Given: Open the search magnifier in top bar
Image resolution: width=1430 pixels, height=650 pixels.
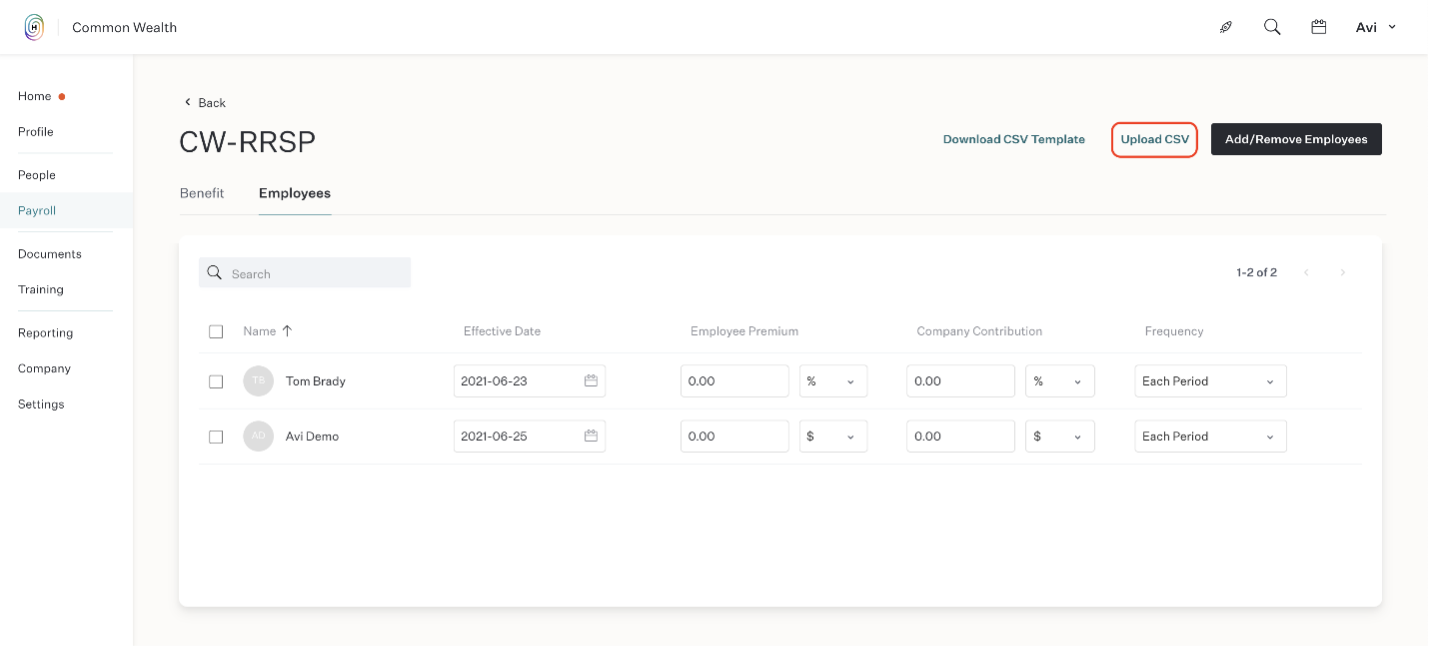Looking at the screenshot, I should 1272,27.
